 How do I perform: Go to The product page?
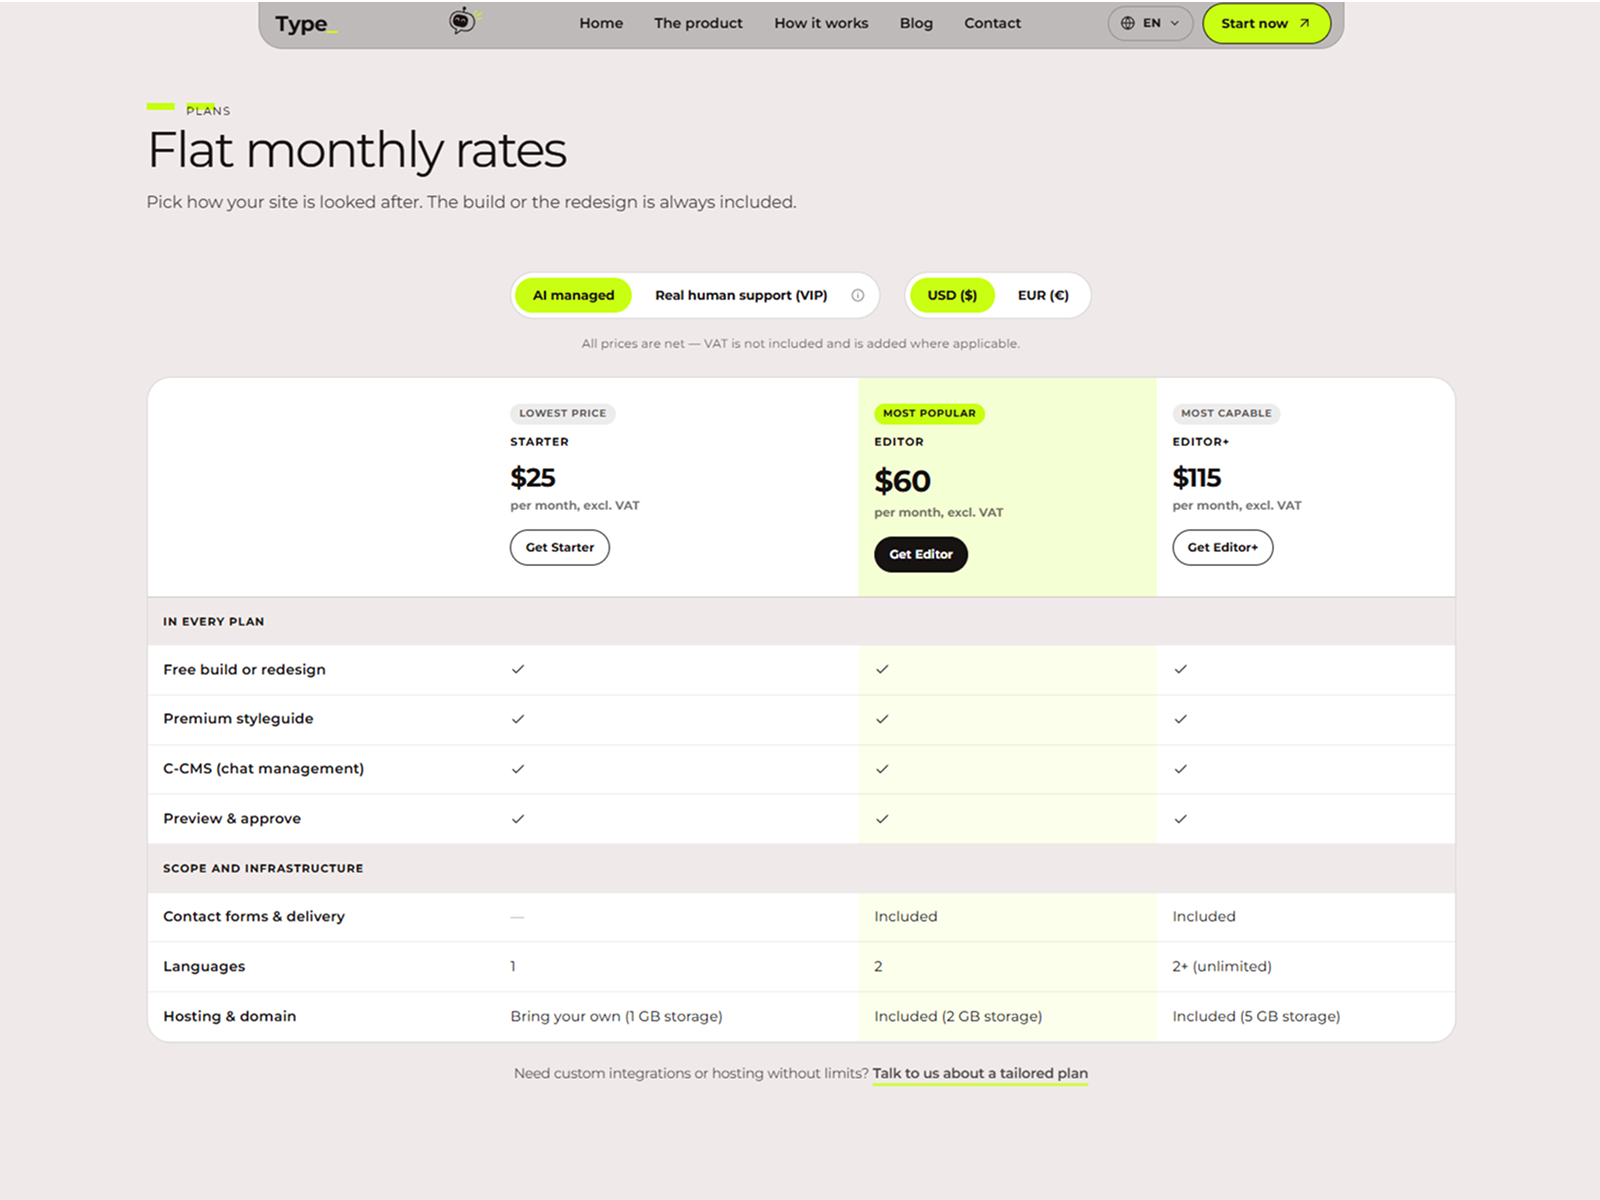tap(698, 23)
